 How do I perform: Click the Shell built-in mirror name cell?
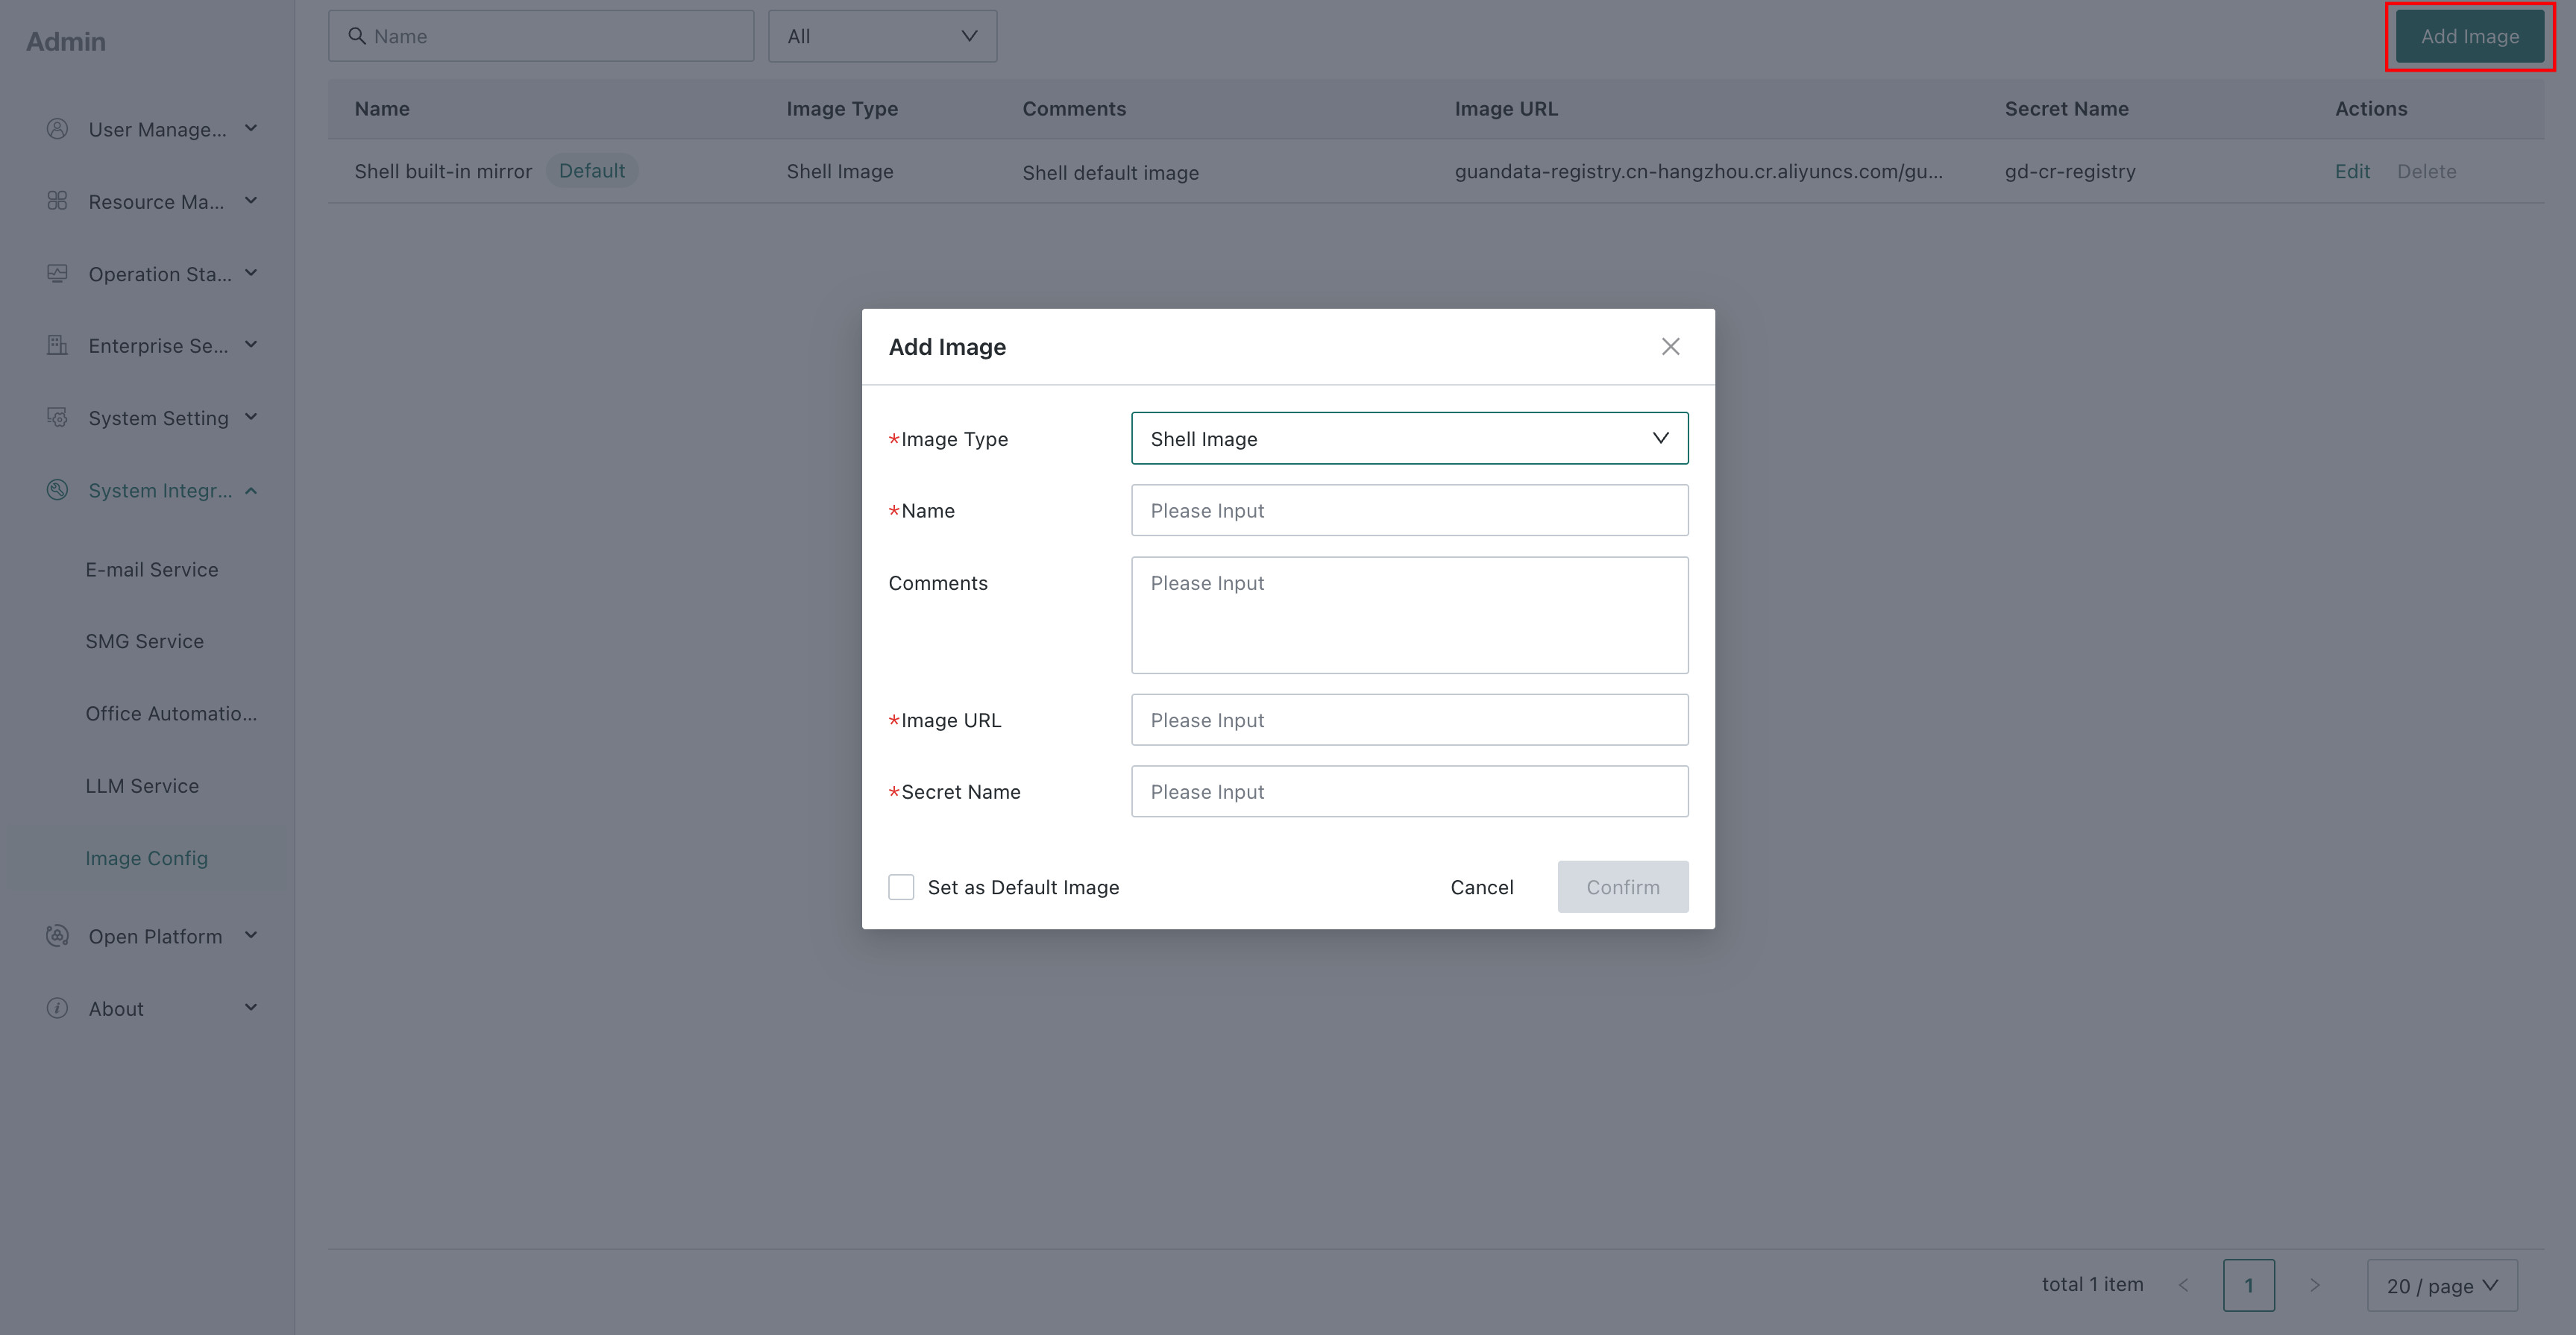click(x=443, y=171)
